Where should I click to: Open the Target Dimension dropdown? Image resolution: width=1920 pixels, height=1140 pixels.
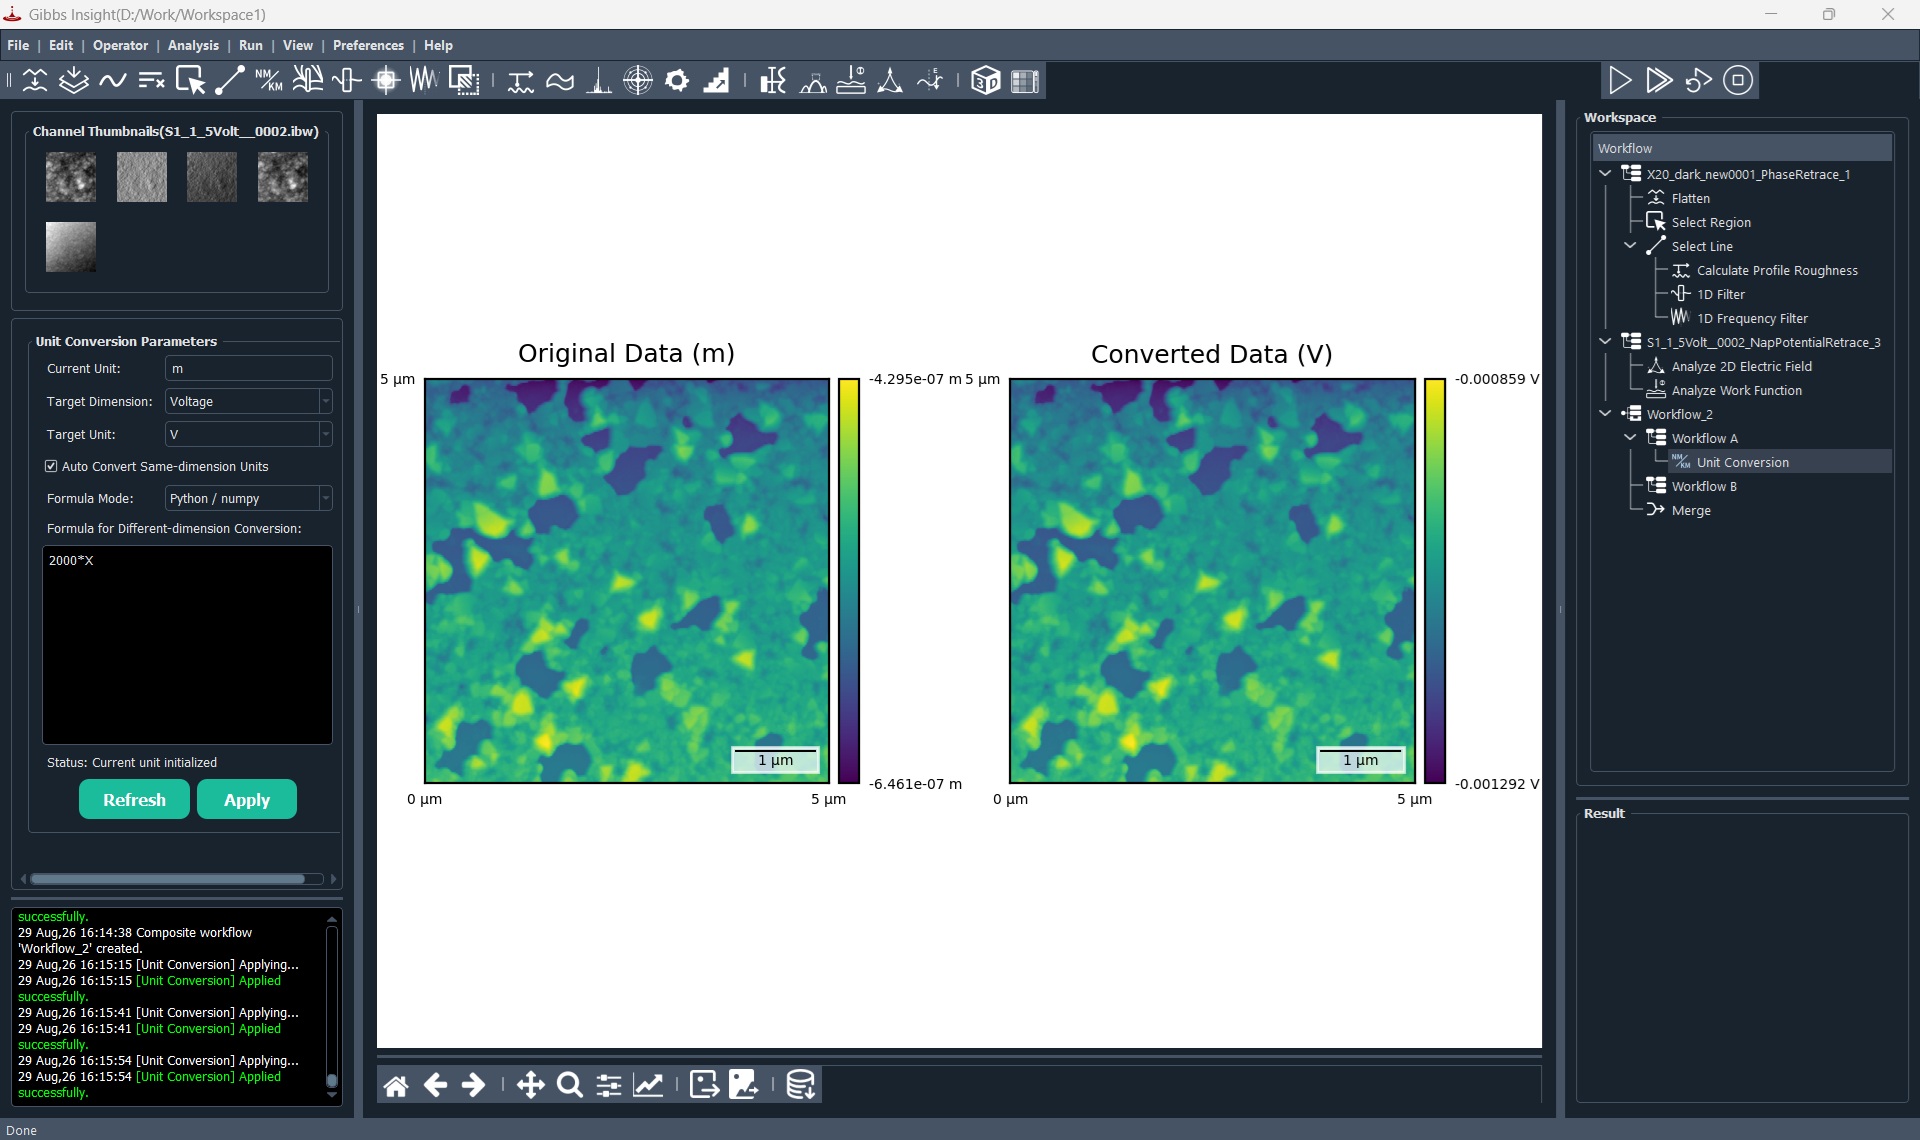pos(248,401)
